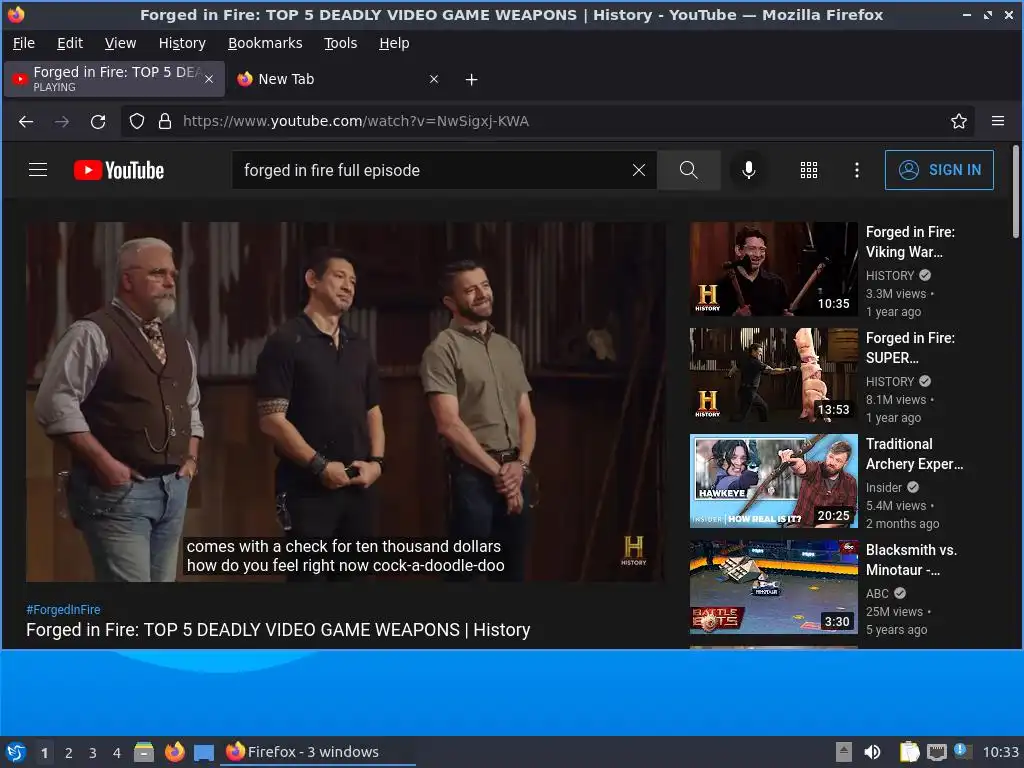The image size is (1024, 768).
Task: Close the Forged in Fire tab
Action: tap(209, 79)
